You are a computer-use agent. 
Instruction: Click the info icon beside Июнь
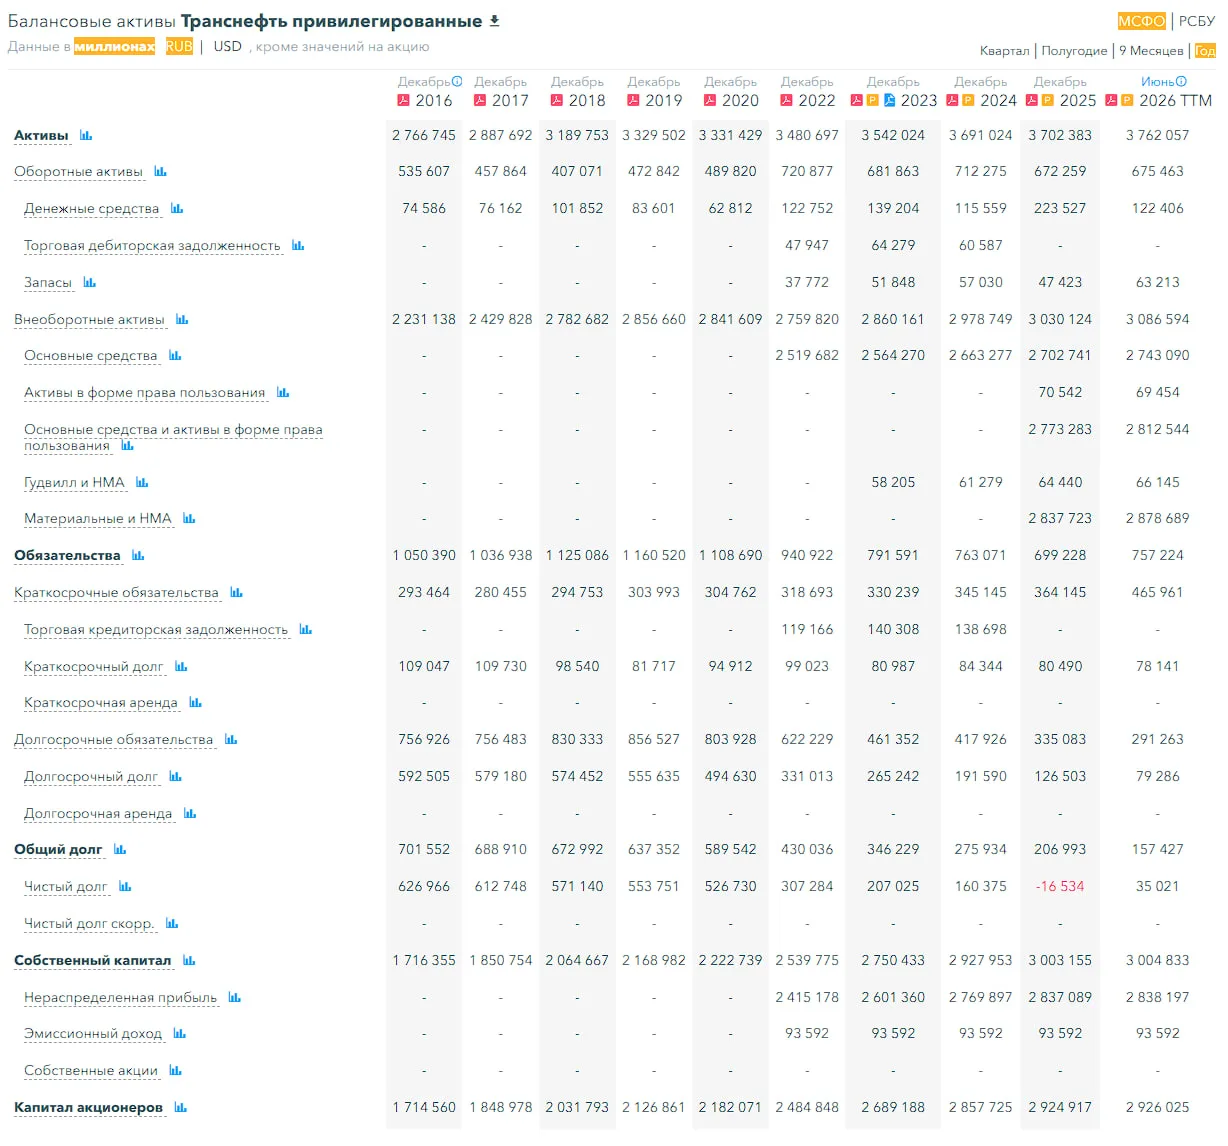[1181, 82]
